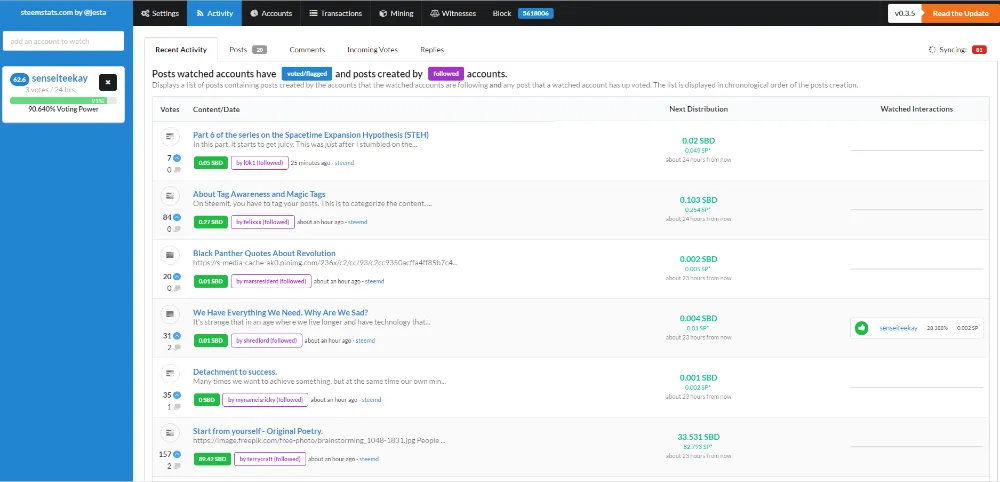The image size is (1000, 482).
Task: Click post icon beside Black Panther post
Action: pos(170,254)
